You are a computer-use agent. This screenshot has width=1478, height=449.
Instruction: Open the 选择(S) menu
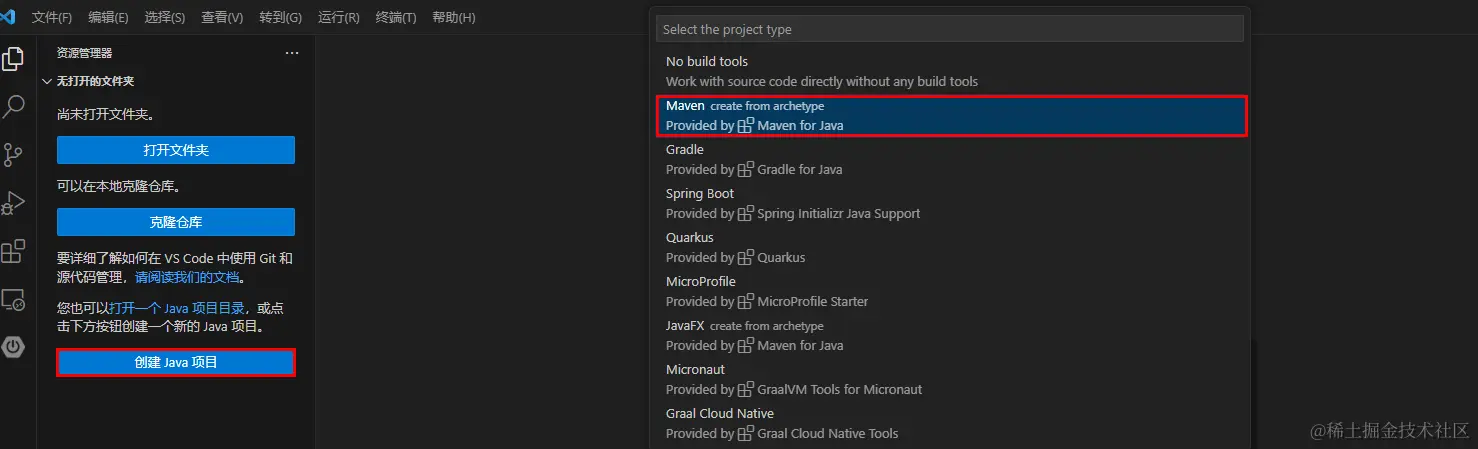pos(165,18)
